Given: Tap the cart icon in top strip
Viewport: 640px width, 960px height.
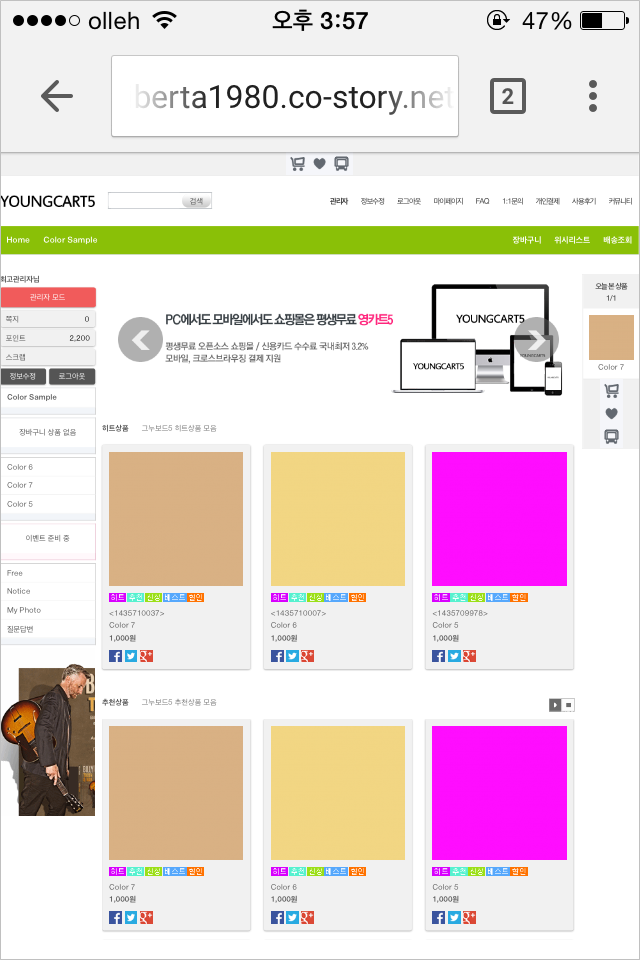Looking at the screenshot, I should (x=297, y=164).
